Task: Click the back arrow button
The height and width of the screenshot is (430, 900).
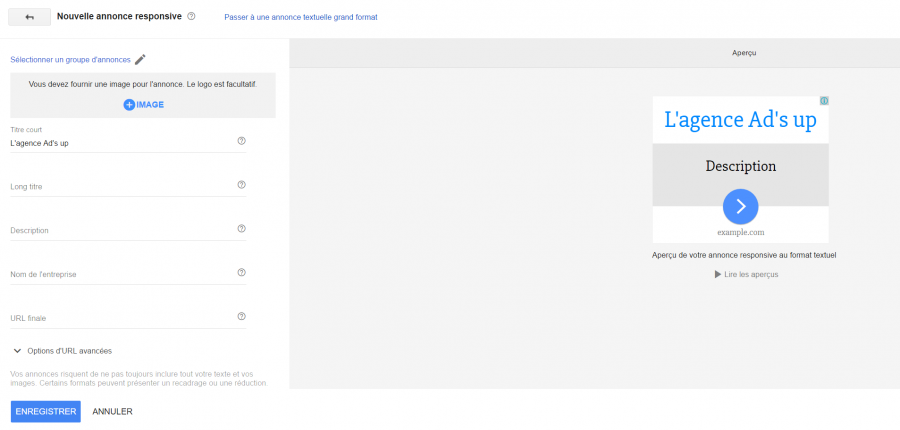Action: 29,17
